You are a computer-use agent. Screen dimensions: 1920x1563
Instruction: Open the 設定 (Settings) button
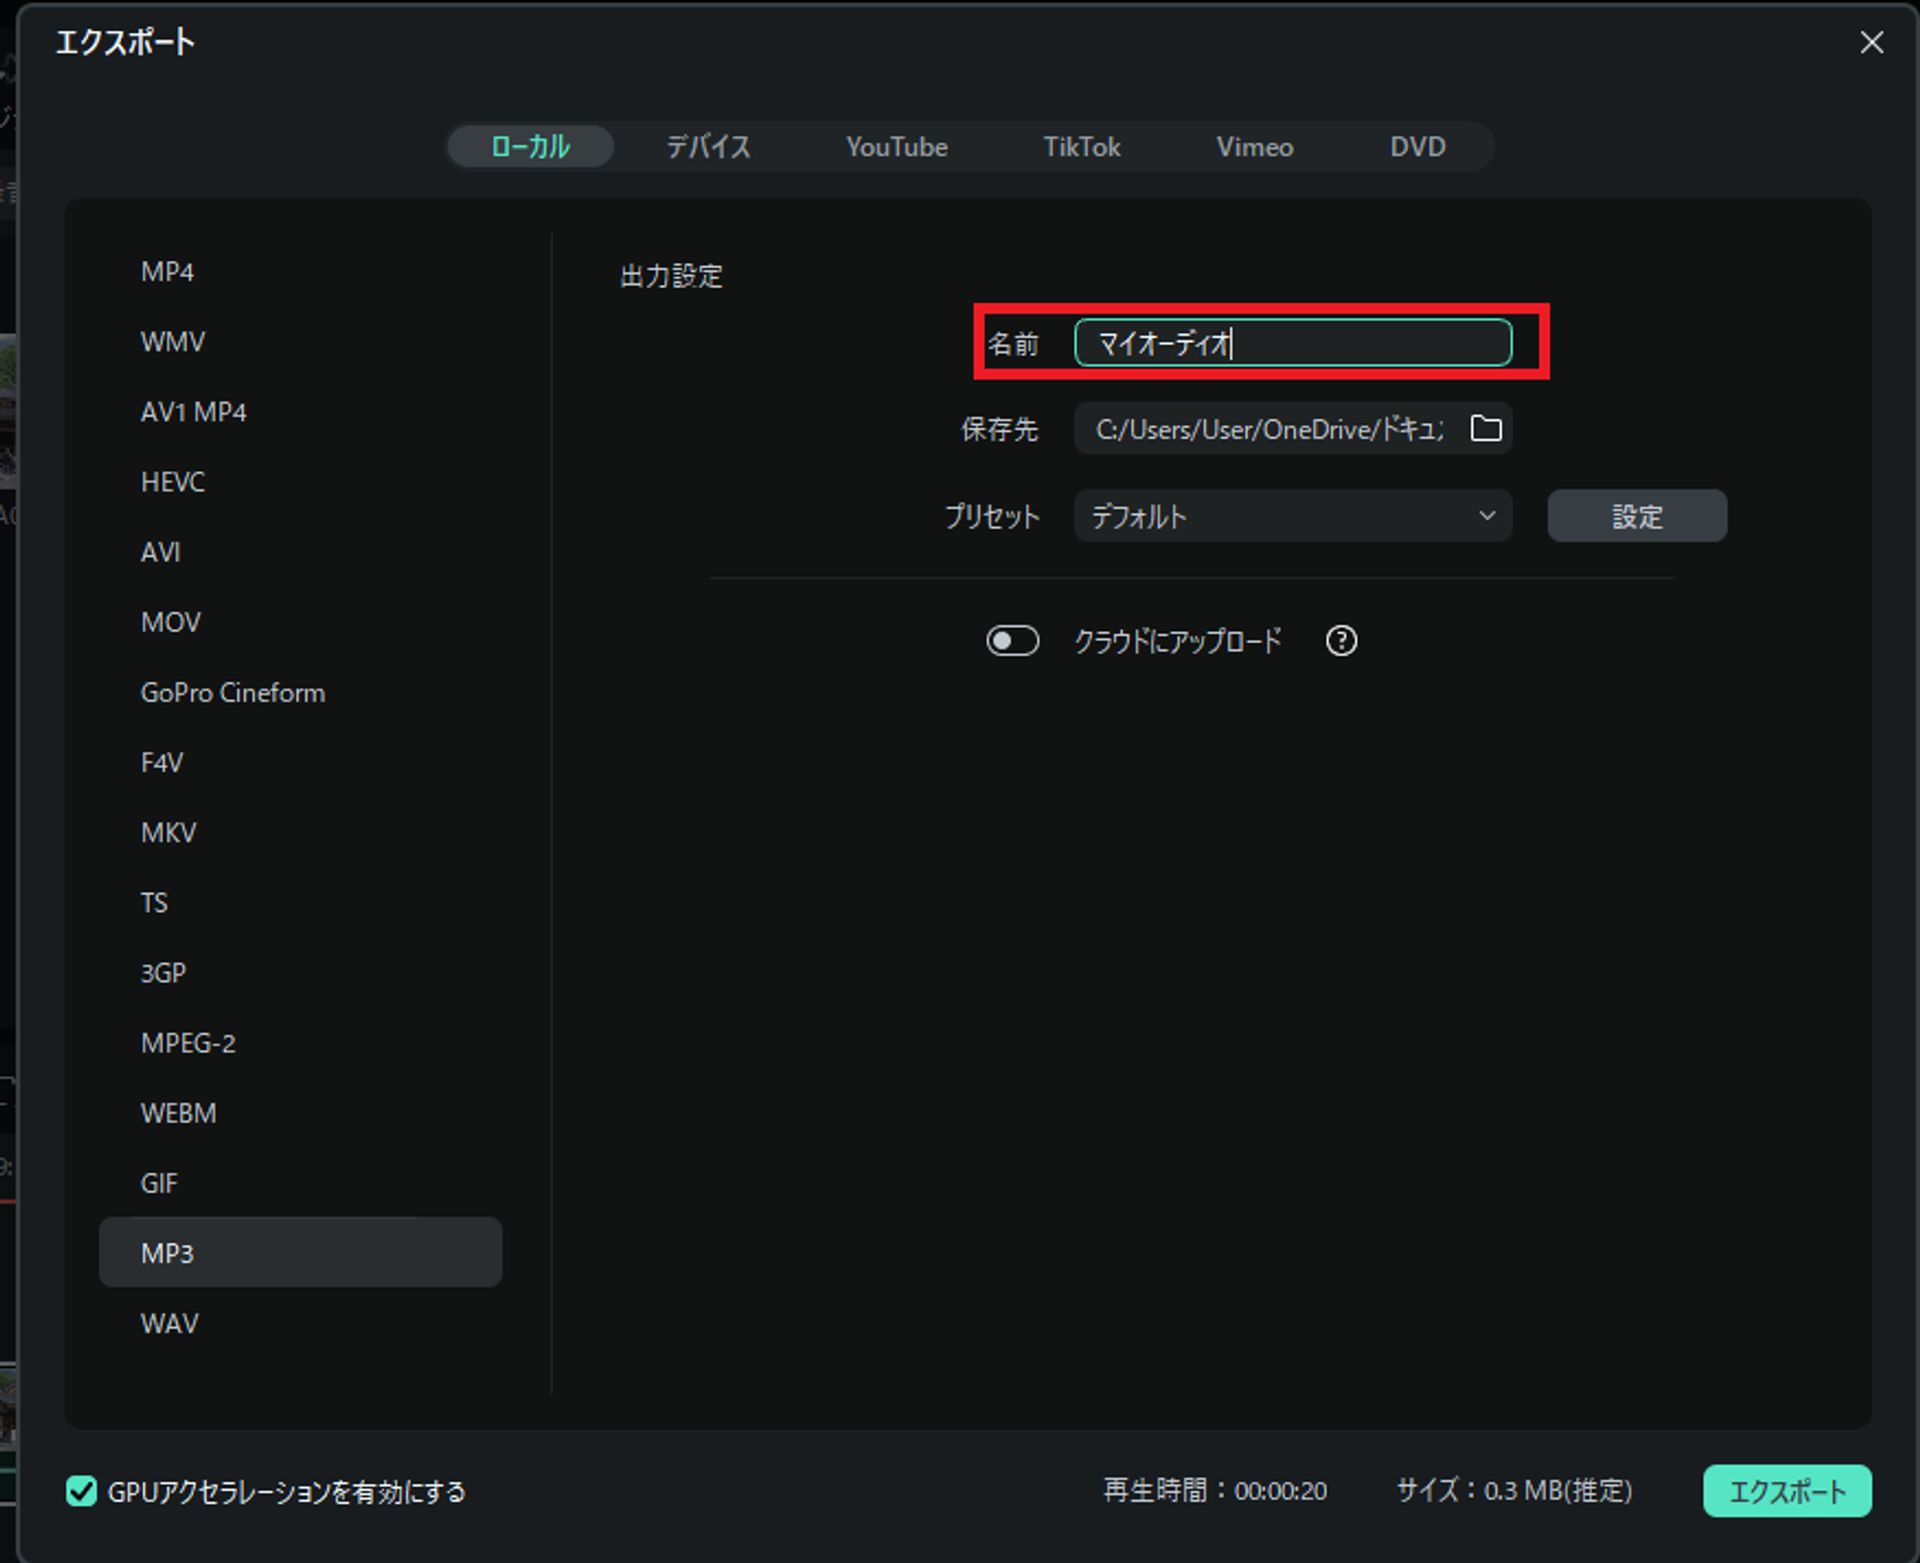coord(1636,516)
